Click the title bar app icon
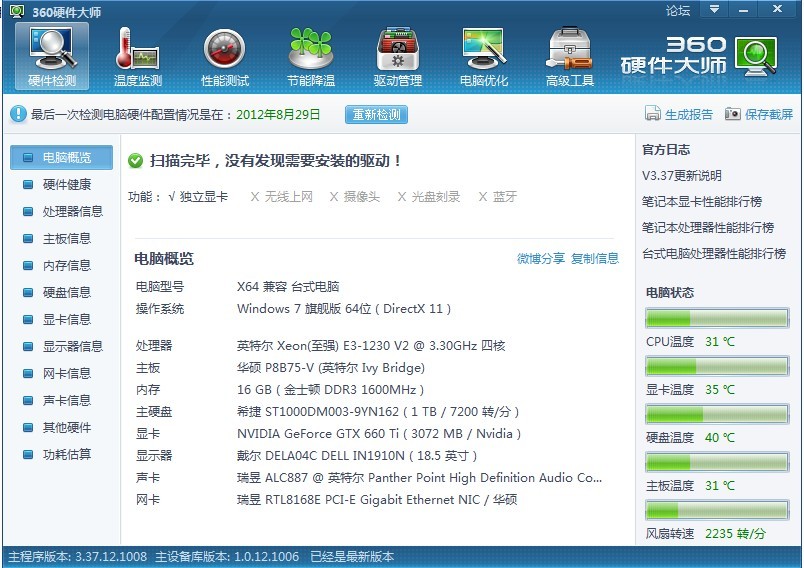Viewport: 804px width, 568px height. point(17,11)
